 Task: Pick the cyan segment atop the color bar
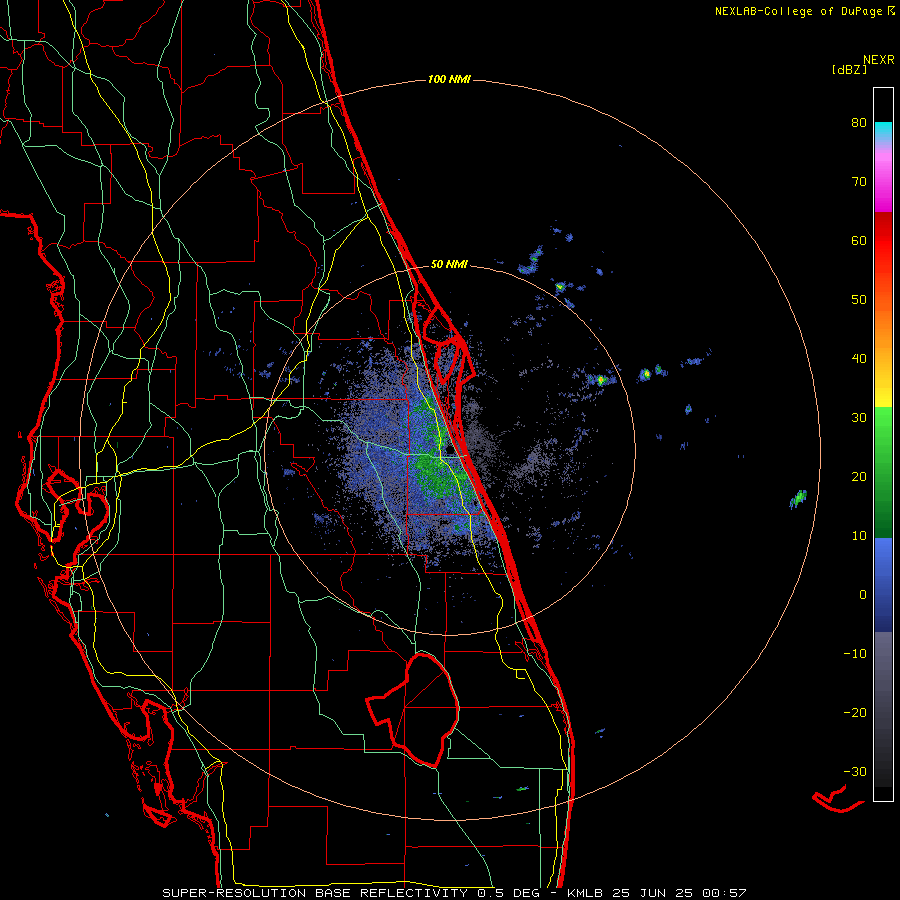[883, 131]
